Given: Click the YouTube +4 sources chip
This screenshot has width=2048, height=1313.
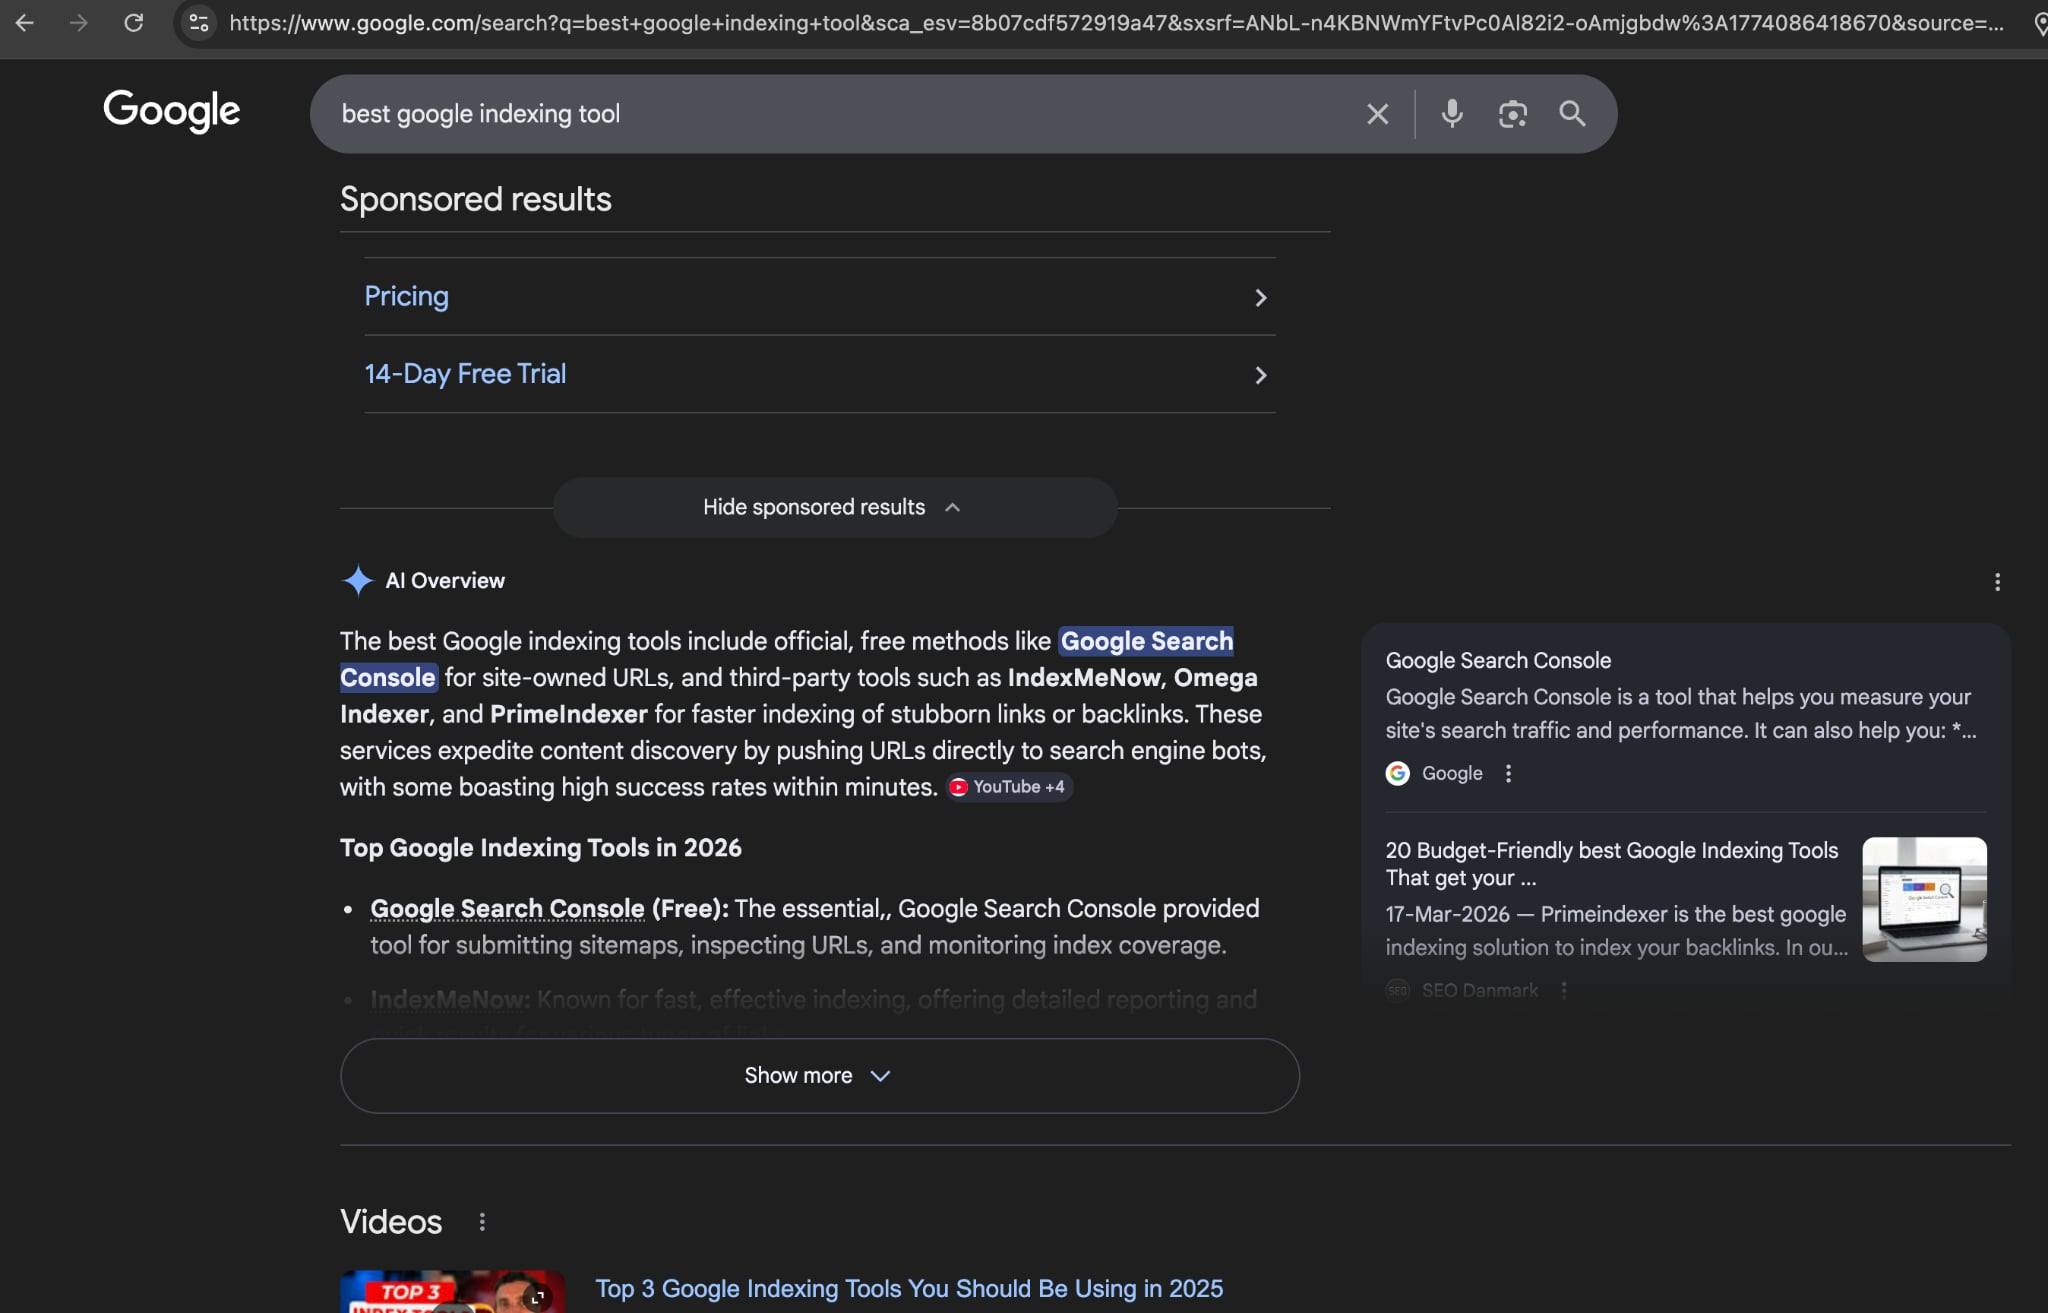Looking at the screenshot, I should (x=1009, y=787).
